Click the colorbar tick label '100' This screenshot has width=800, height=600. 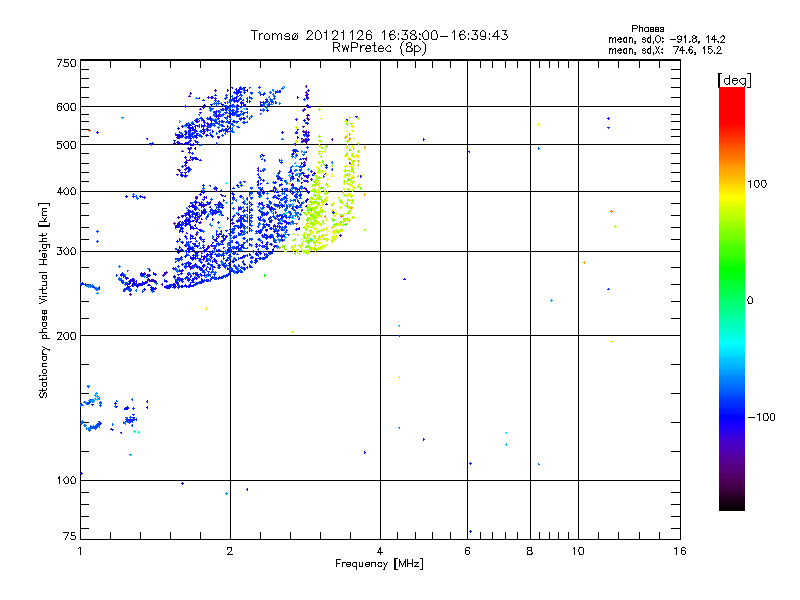tap(757, 184)
